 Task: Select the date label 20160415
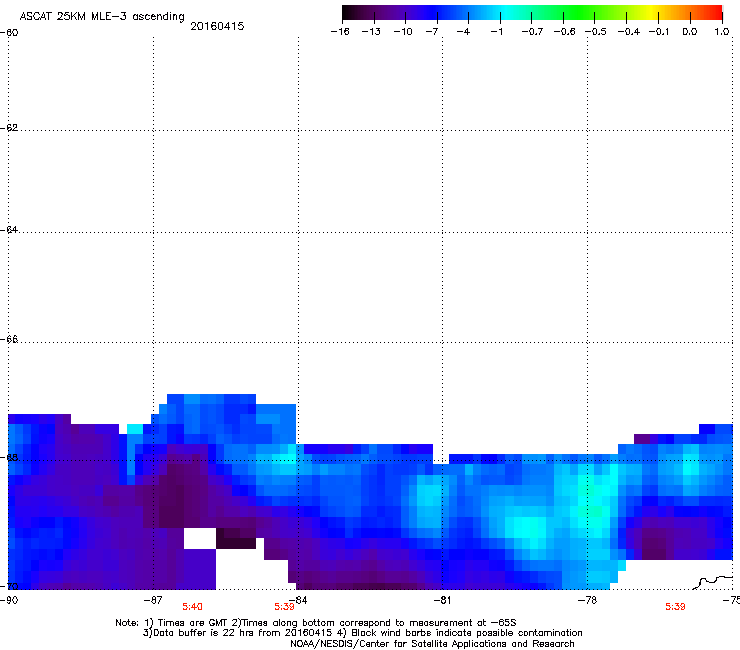click(217, 26)
